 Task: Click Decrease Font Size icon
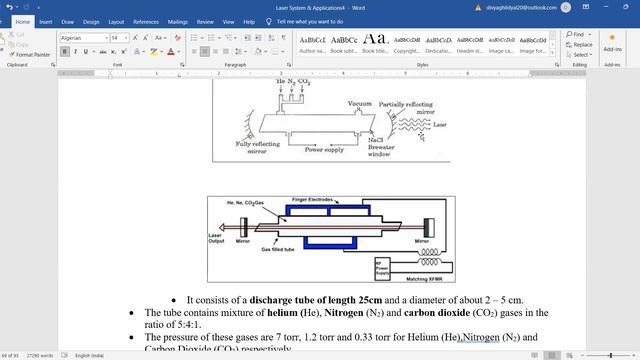(x=145, y=38)
